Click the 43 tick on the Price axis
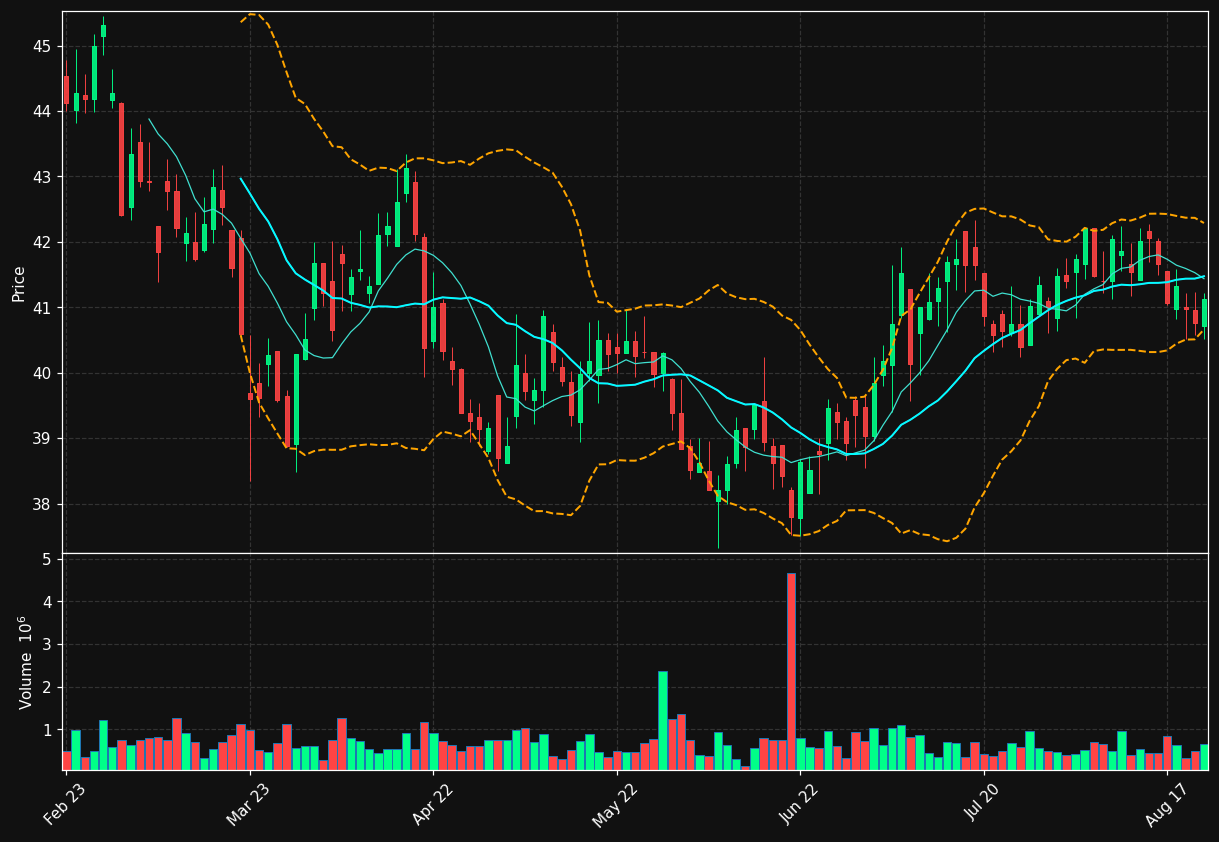 coord(43,177)
